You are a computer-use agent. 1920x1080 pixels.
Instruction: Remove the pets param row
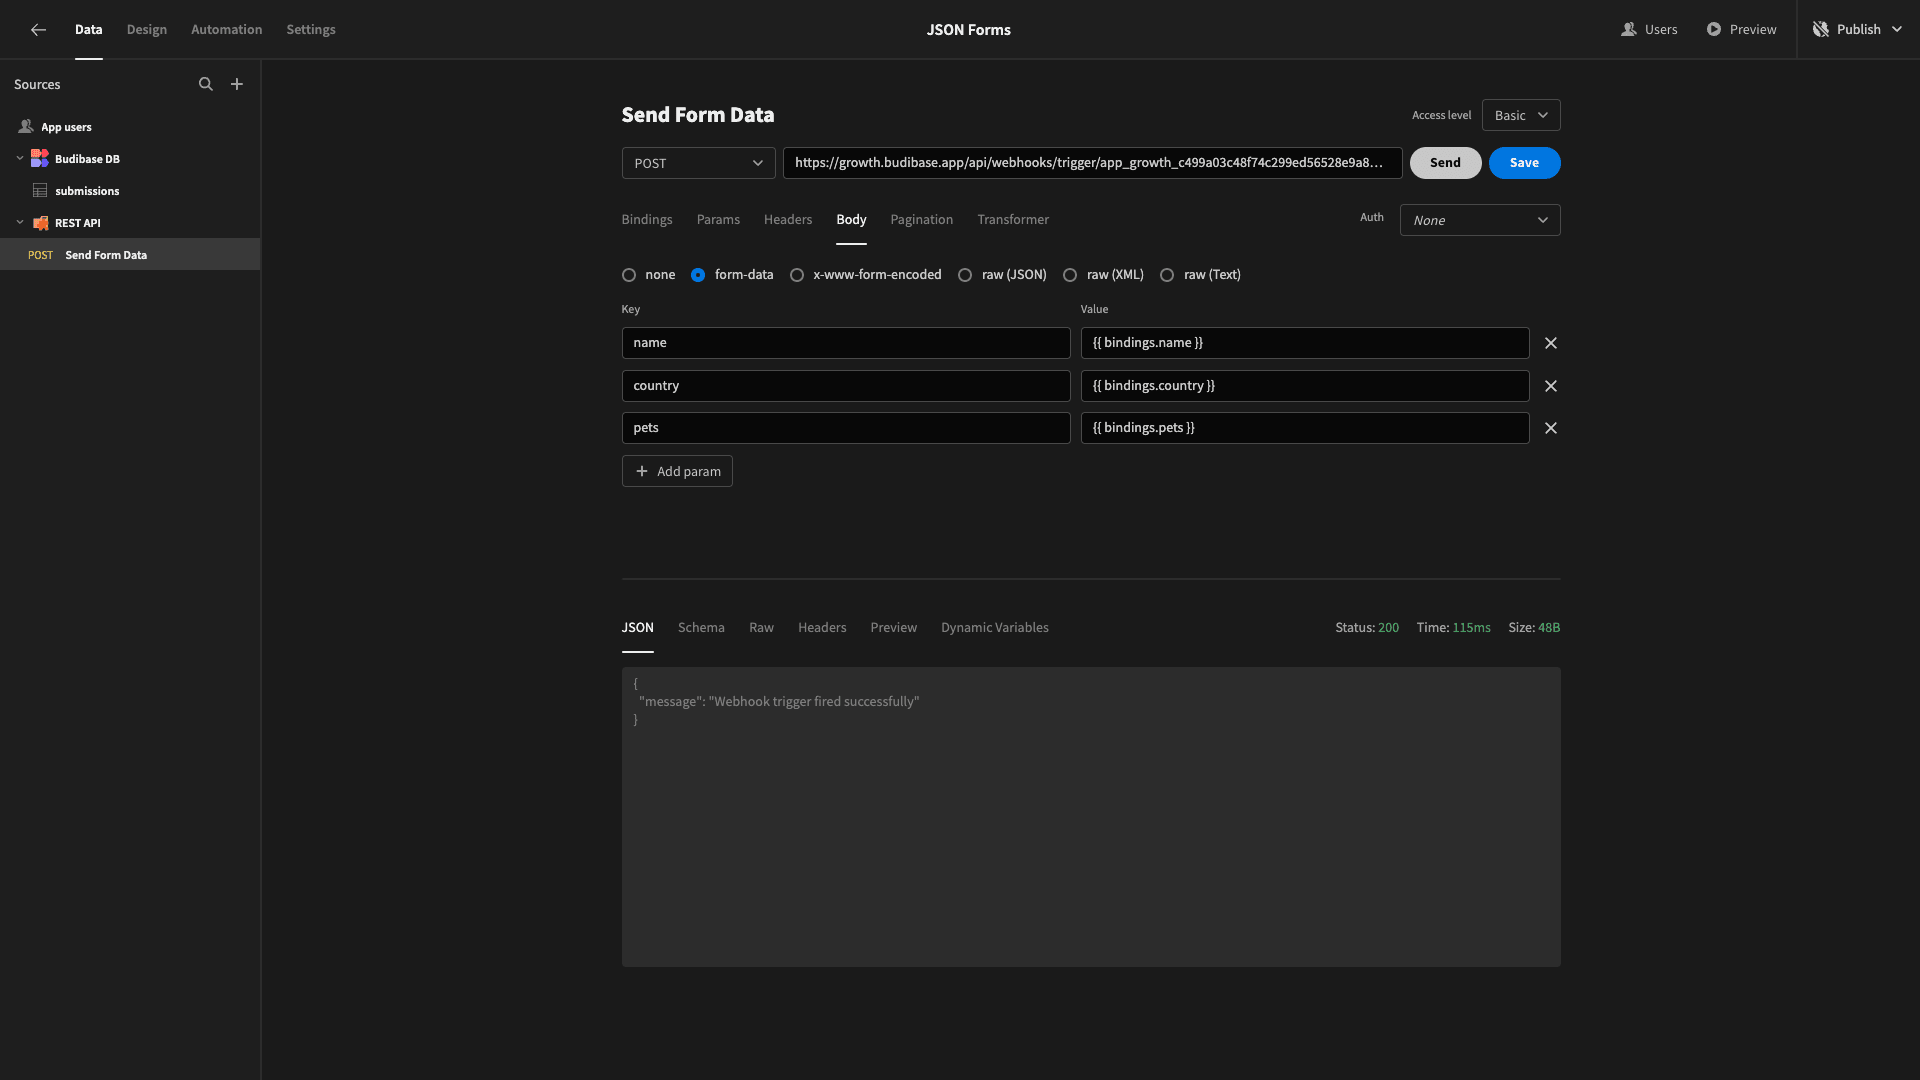coord(1551,428)
